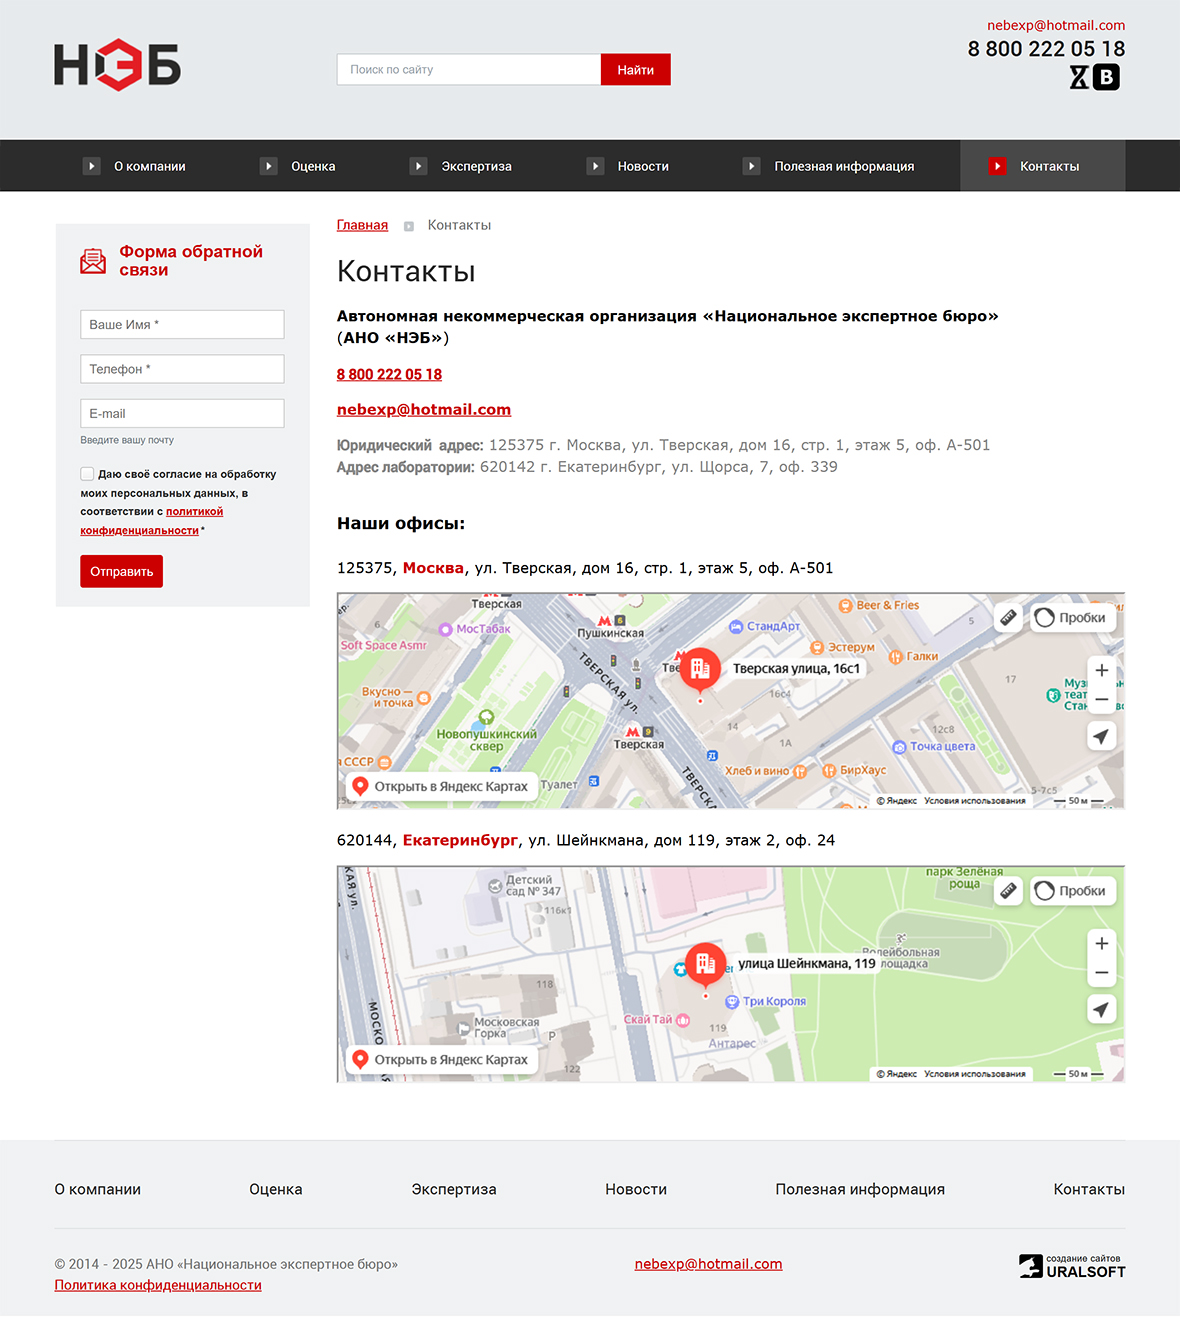Zoom out on the Yekaterinburg map
Image resolution: width=1180 pixels, height=1326 pixels.
[x=1101, y=973]
